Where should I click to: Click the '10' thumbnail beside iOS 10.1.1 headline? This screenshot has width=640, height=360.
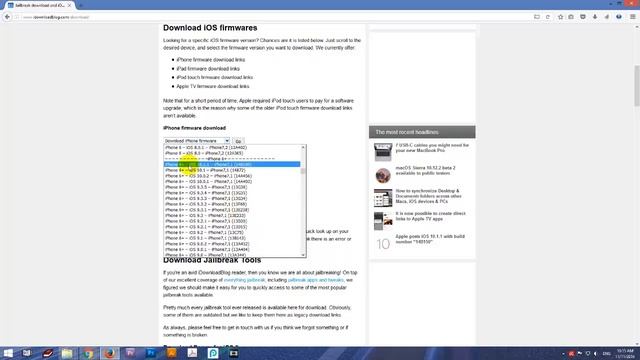(x=383, y=244)
